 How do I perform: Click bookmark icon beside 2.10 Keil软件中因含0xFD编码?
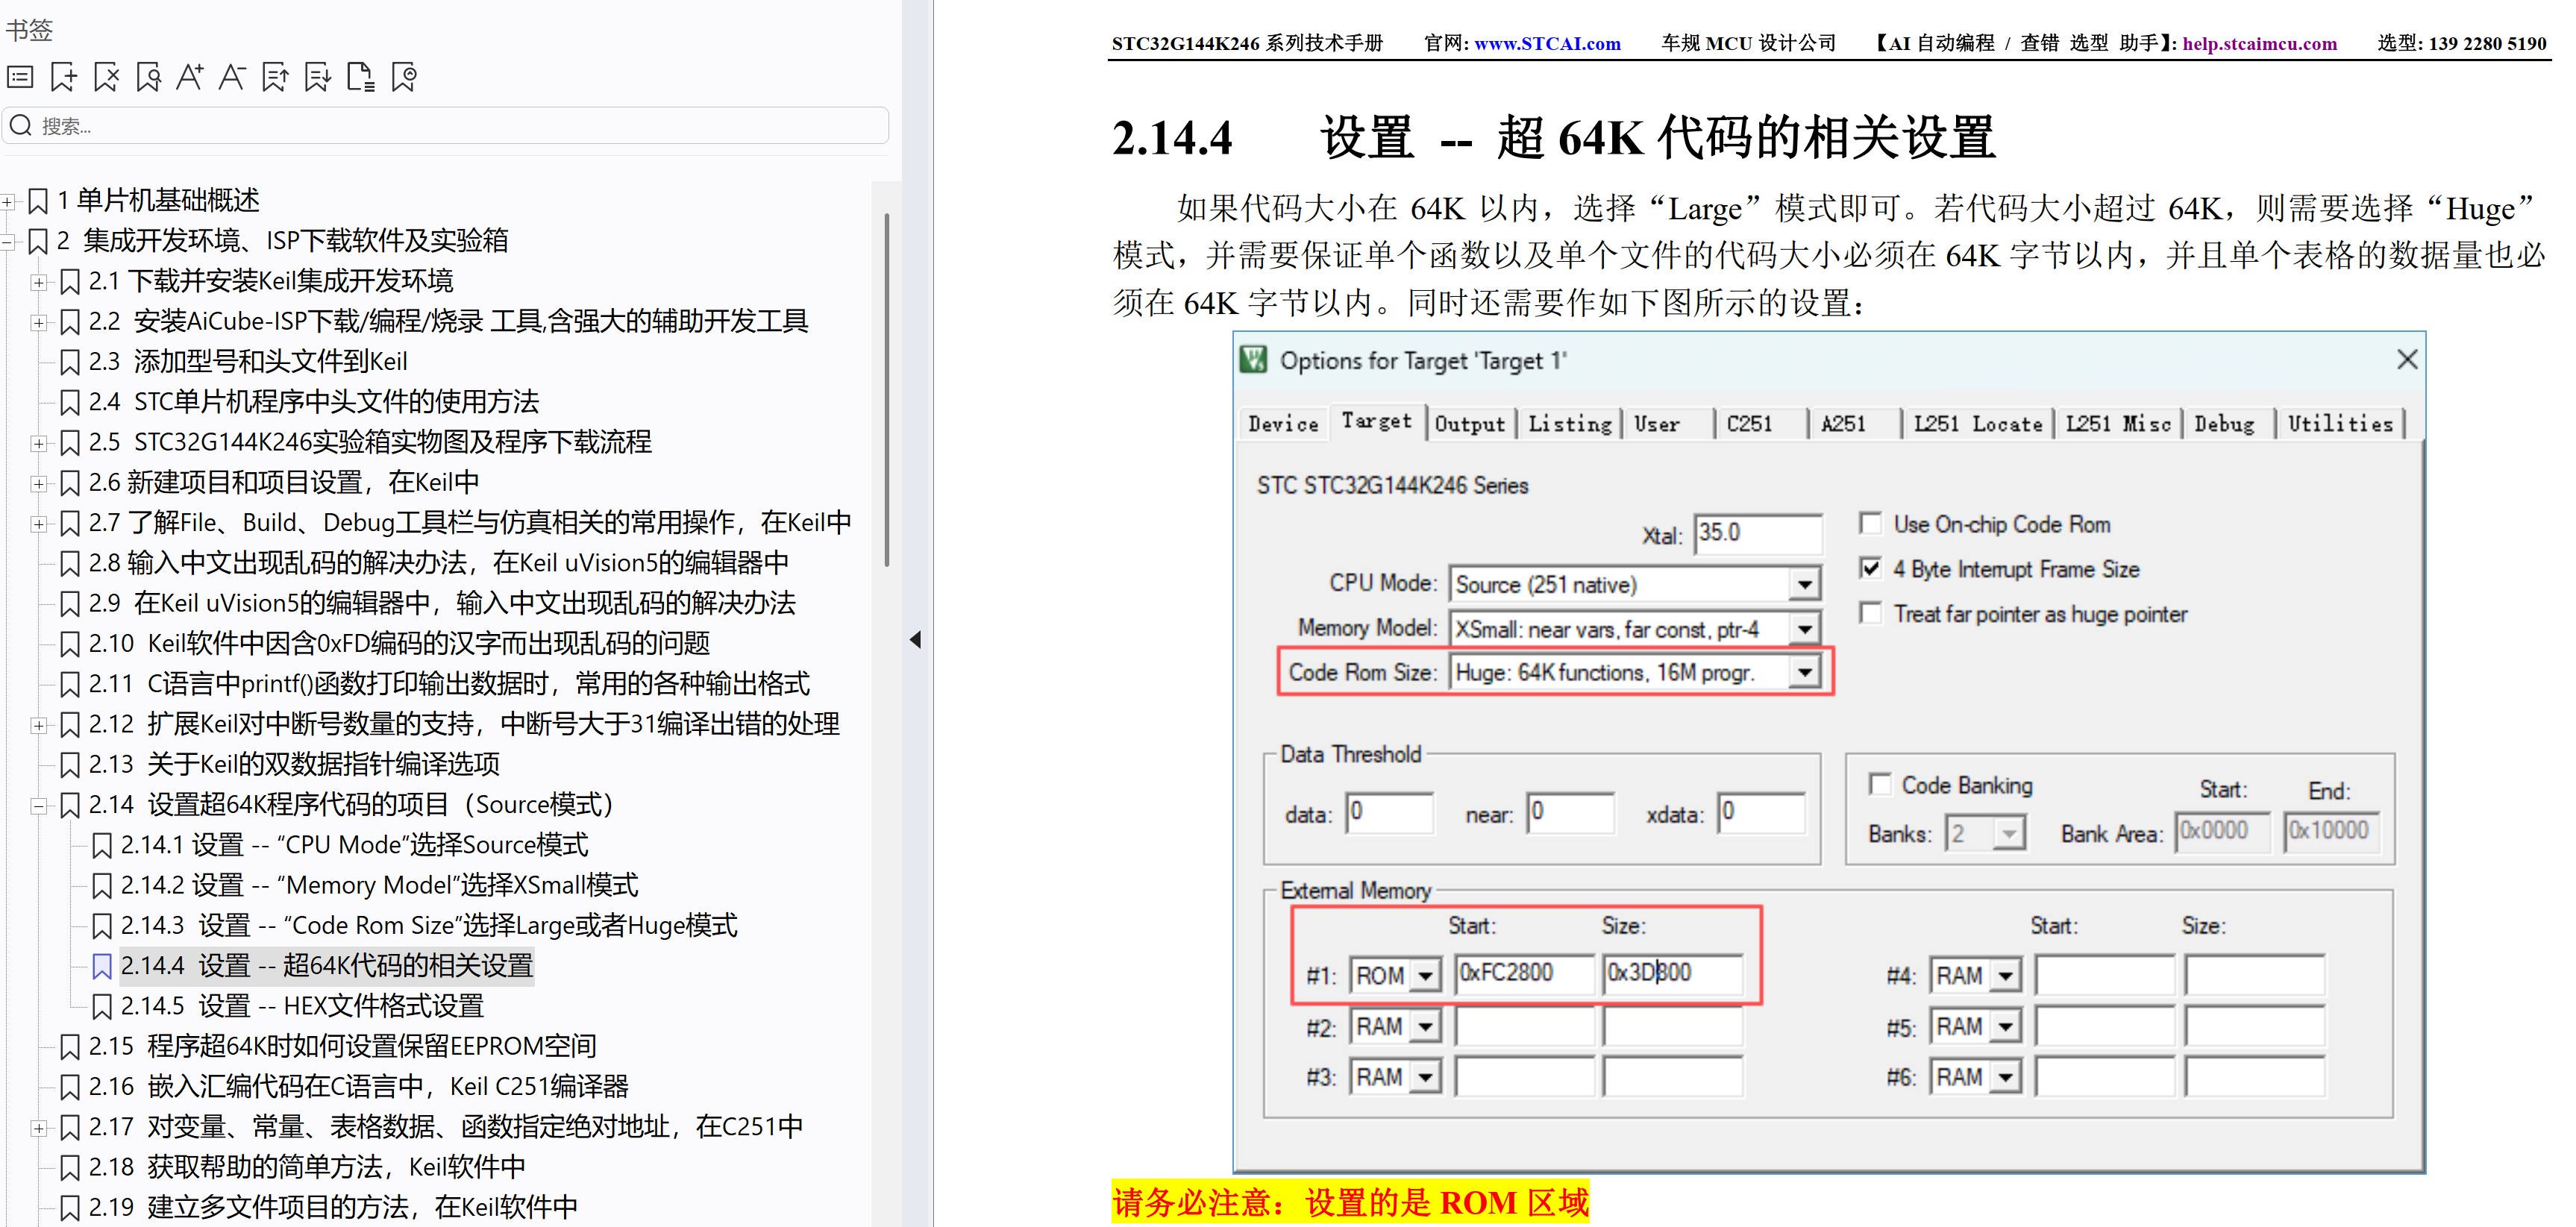click(70, 644)
